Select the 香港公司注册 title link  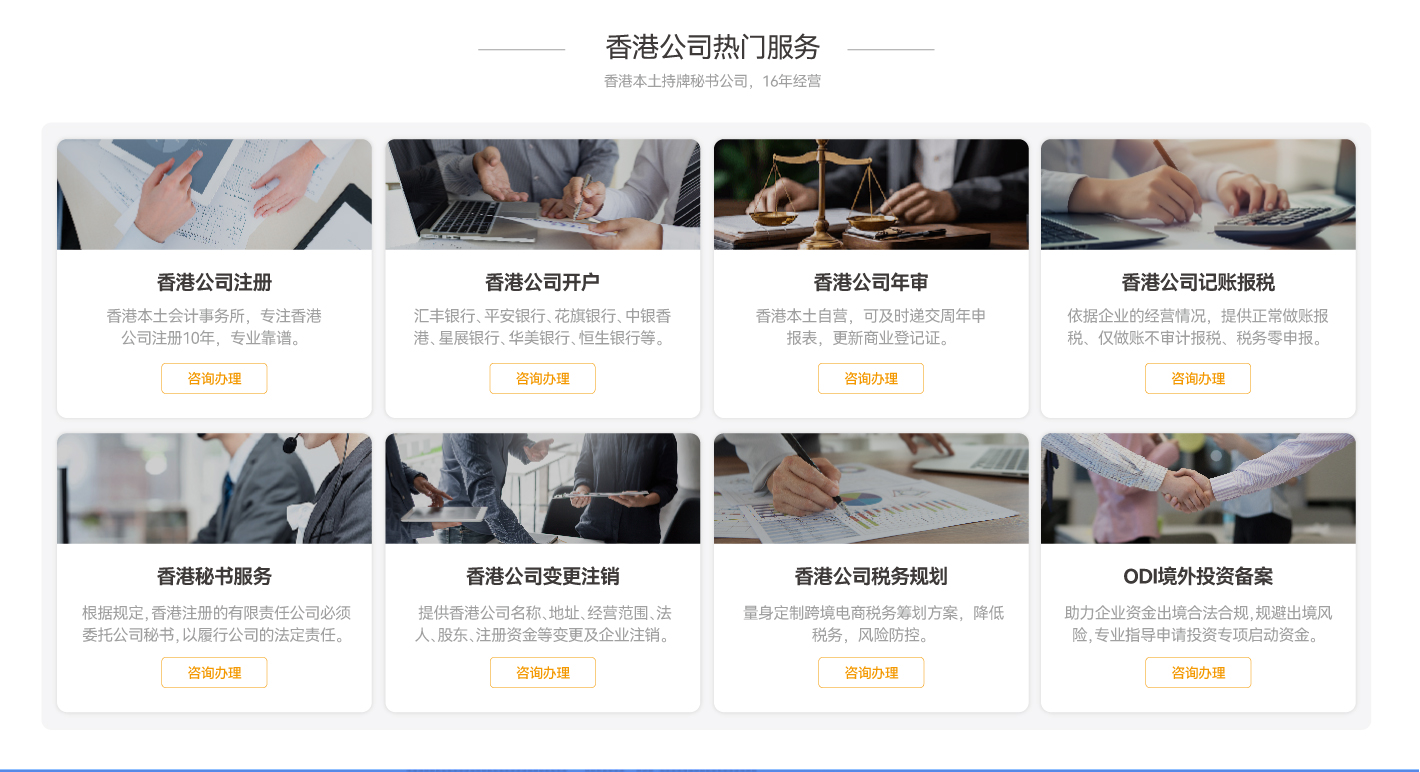(214, 282)
